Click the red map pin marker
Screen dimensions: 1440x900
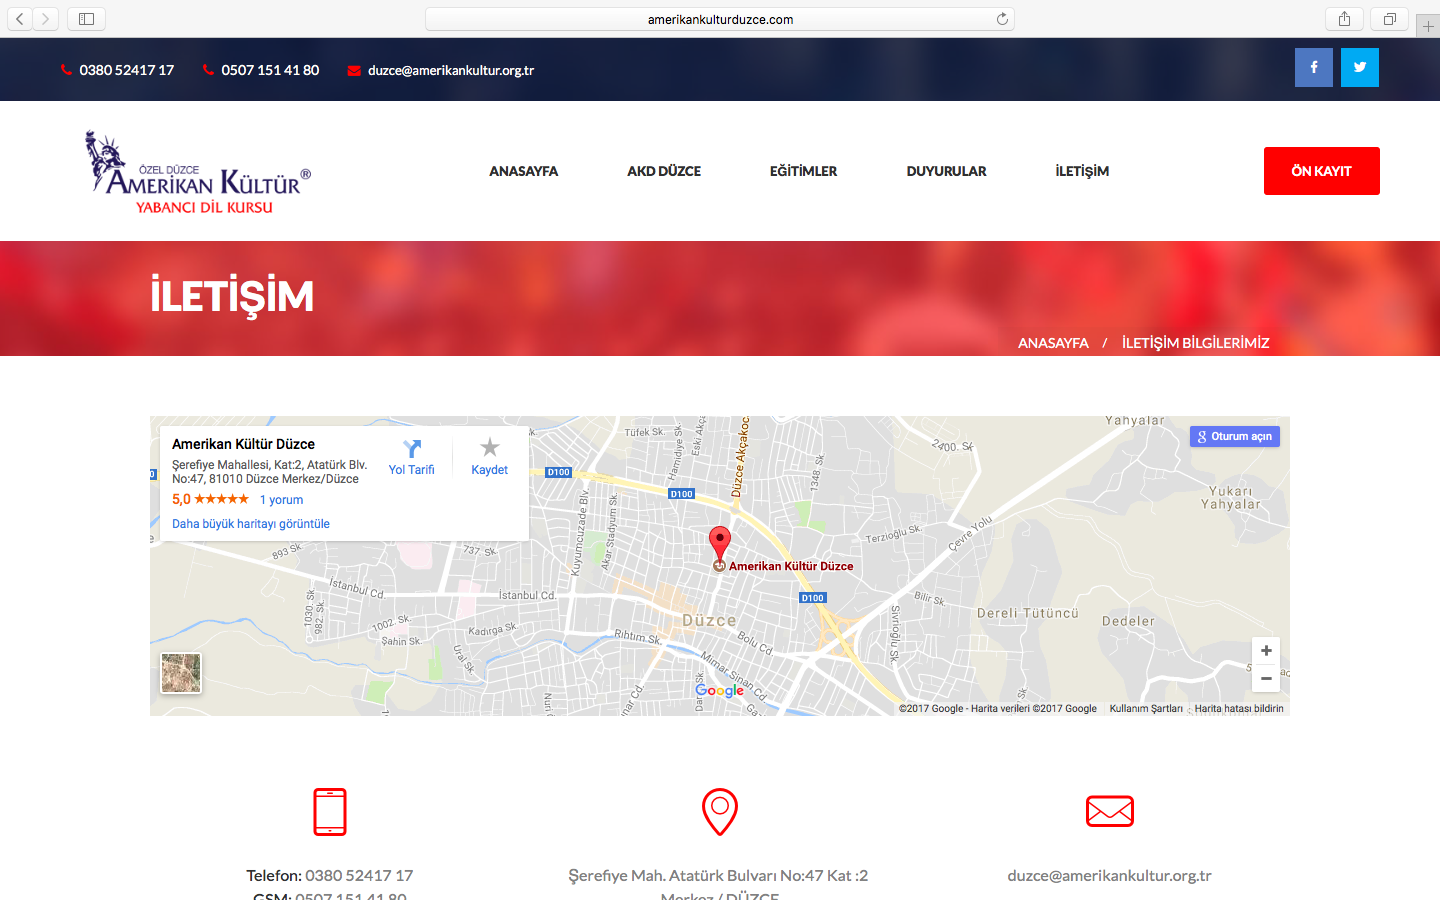click(x=719, y=545)
